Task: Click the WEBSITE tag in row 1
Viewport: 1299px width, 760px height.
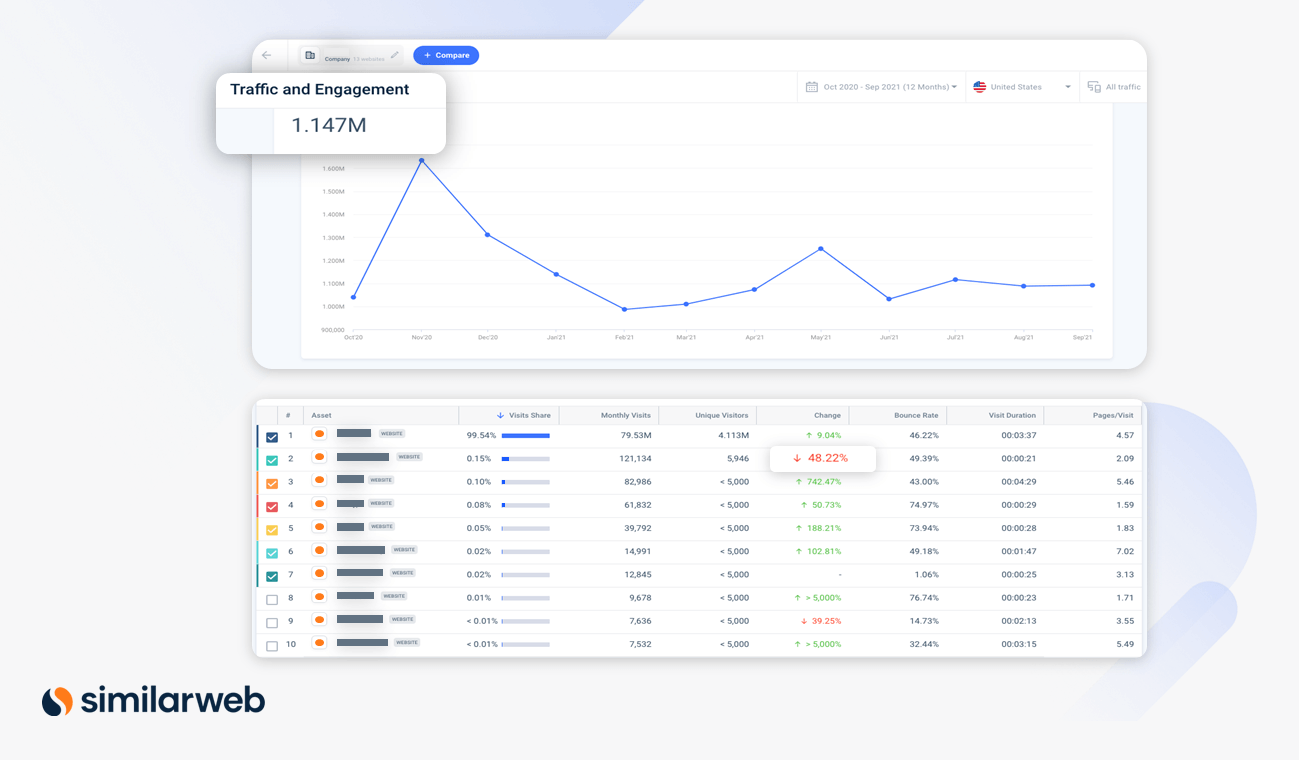Action: coord(392,434)
